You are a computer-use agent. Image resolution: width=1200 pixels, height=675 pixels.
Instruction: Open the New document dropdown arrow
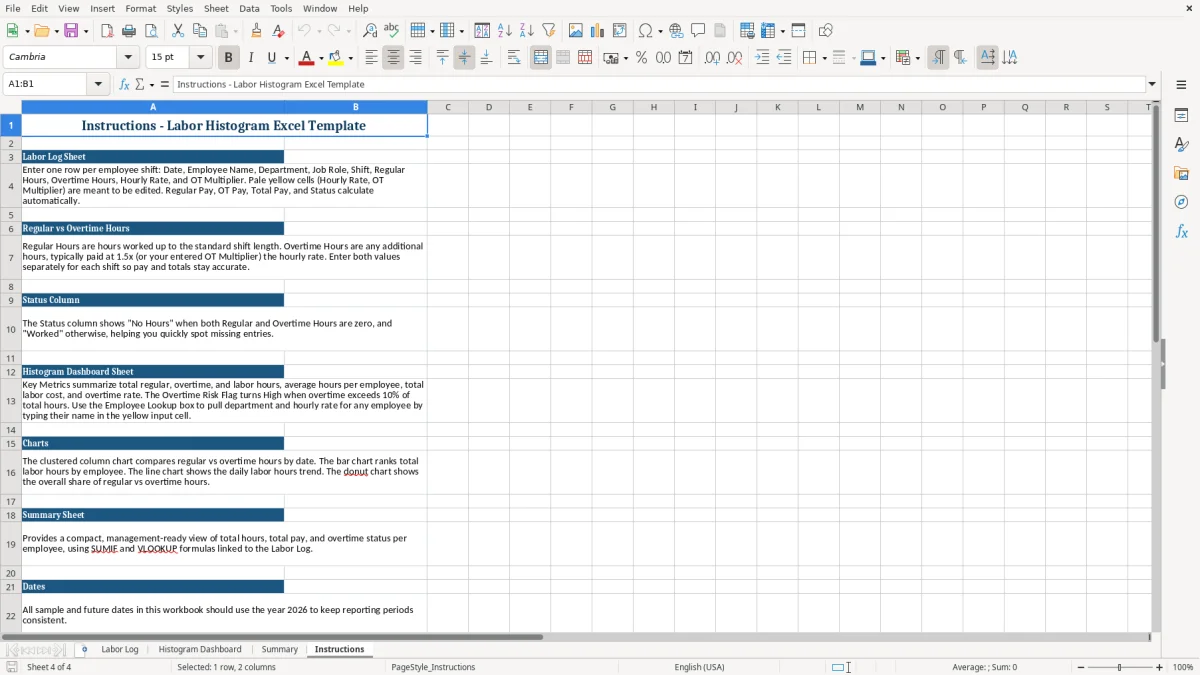pos(25,31)
